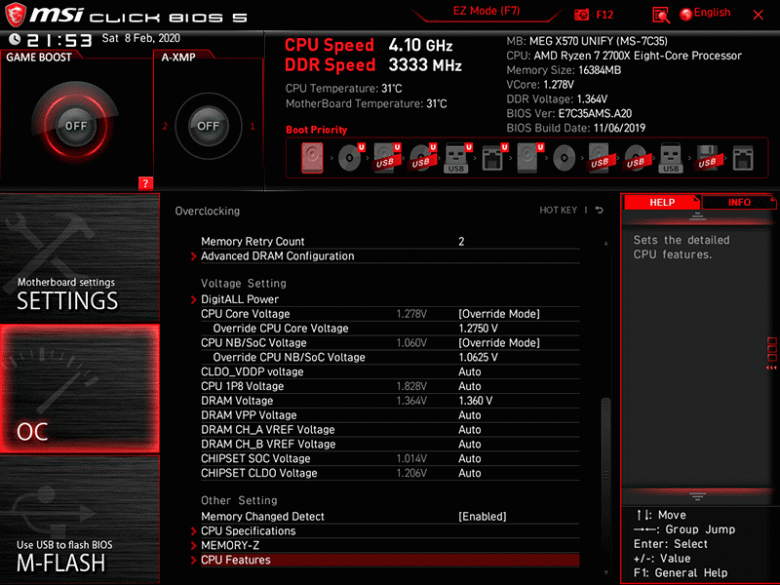Edit the DRAM Voltage 1.360 V field
The width and height of the screenshot is (780, 585).
pyautogui.click(x=475, y=400)
